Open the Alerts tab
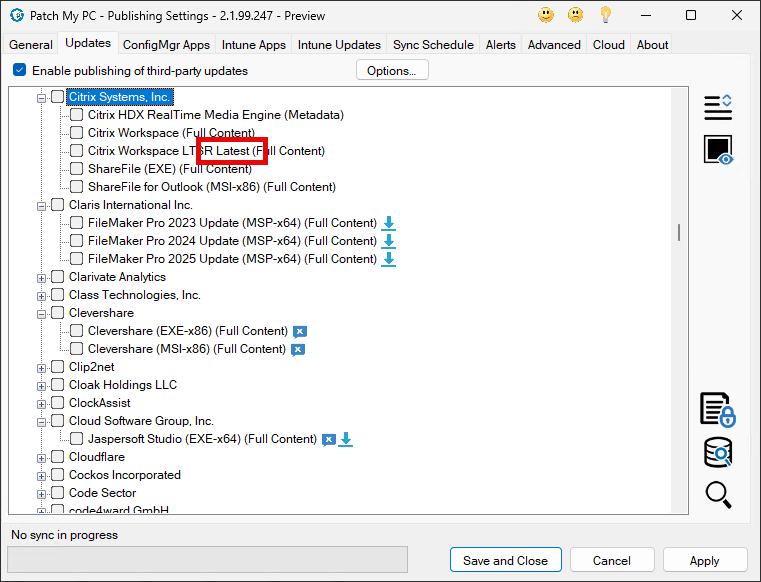The image size is (761, 582). [500, 45]
